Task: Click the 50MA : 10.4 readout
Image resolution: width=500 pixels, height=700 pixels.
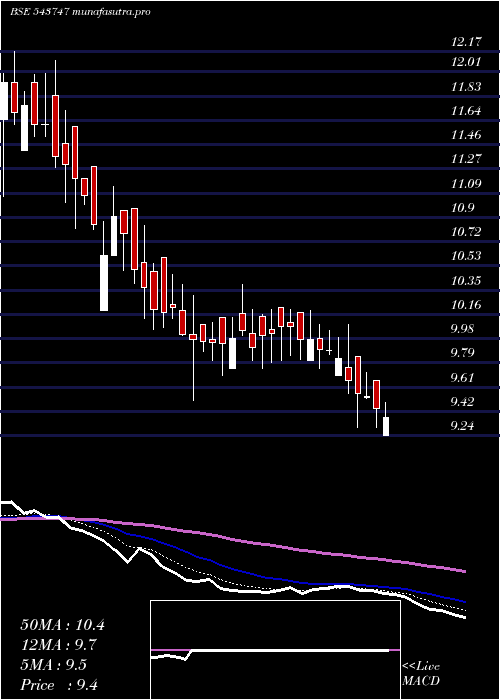Action: pos(62,625)
